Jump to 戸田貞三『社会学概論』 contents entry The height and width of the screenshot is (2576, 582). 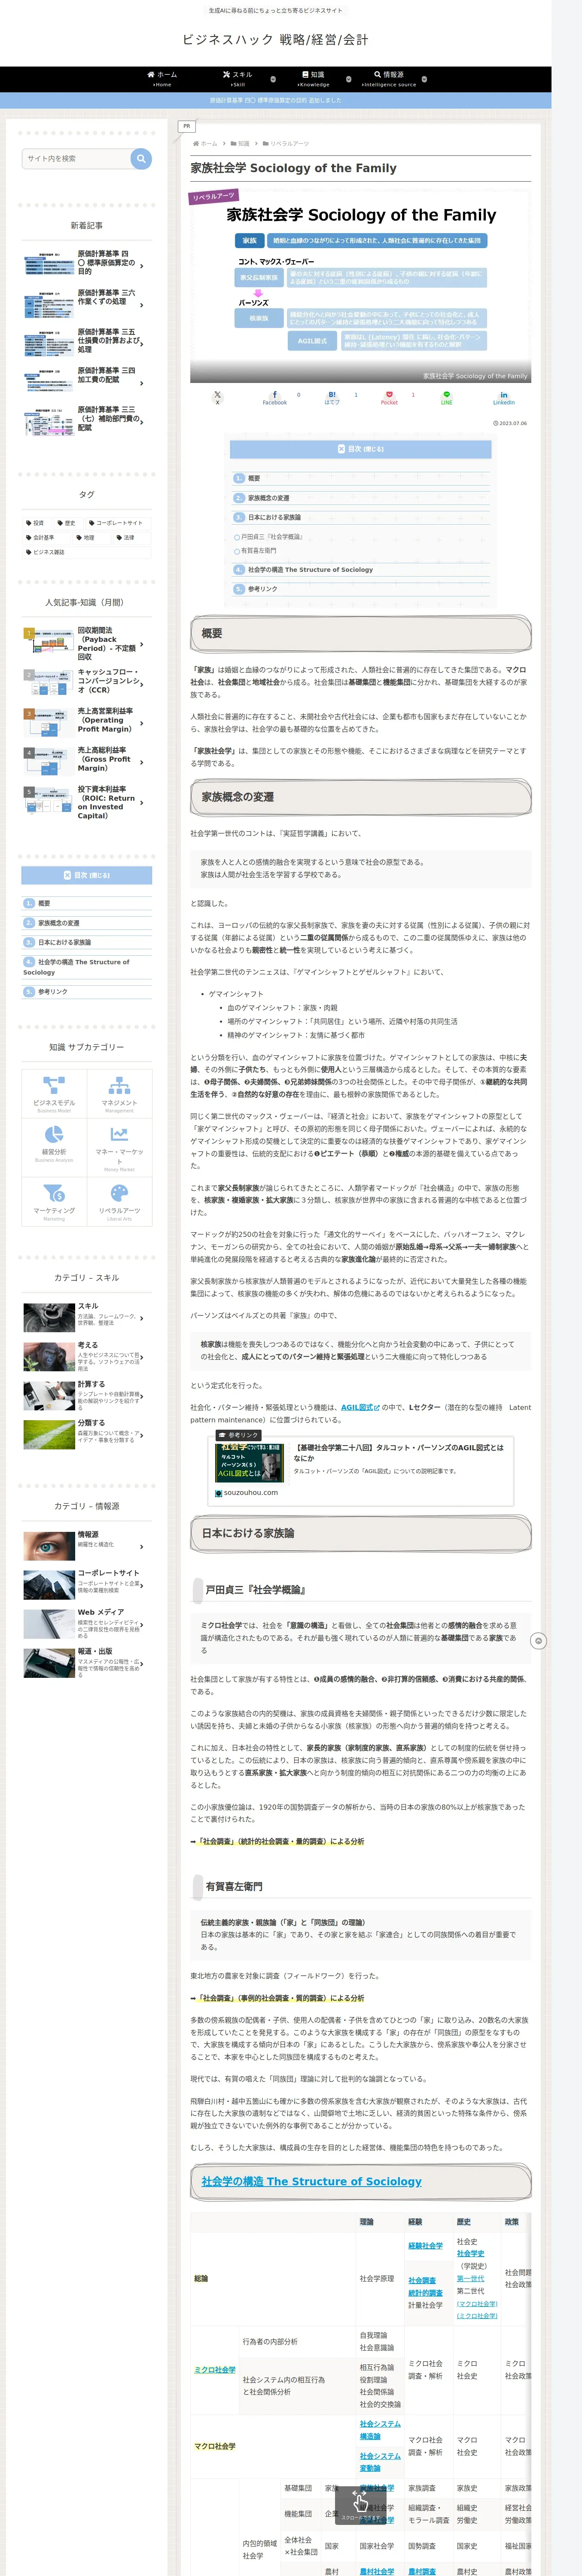[x=271, y=537]
